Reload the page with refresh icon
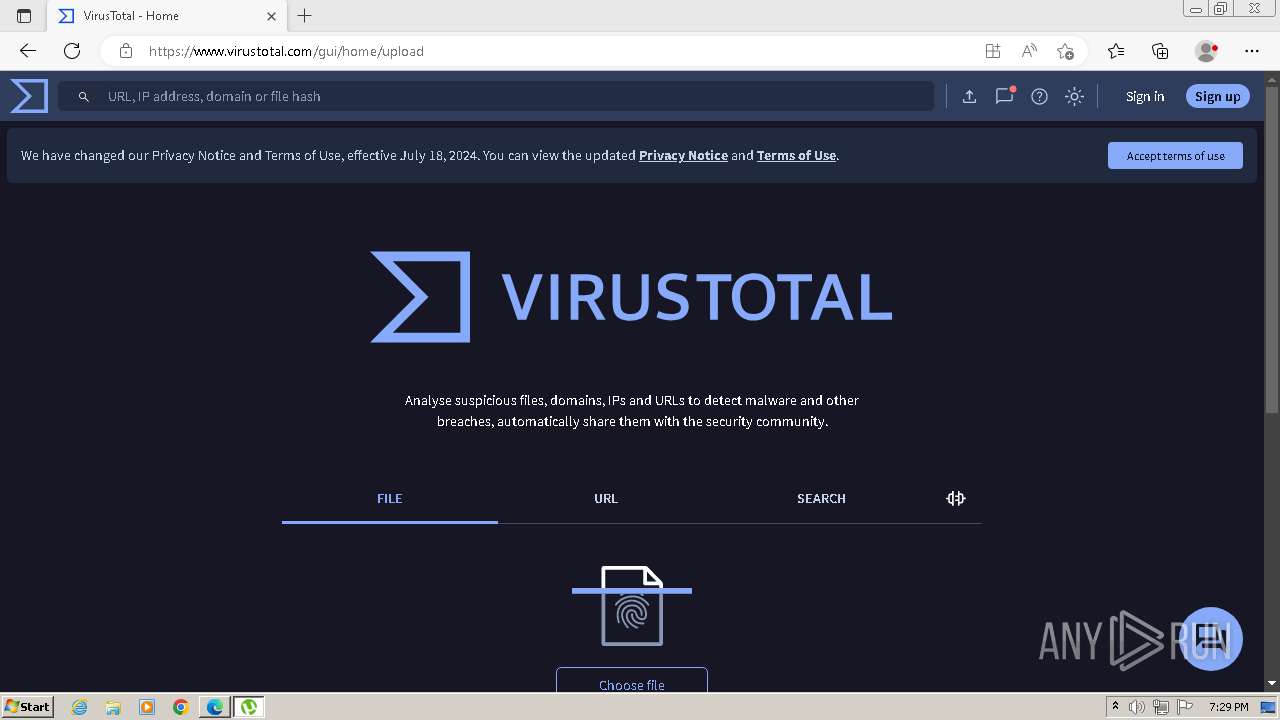The image size is (1280, 720). pos(72,51)
